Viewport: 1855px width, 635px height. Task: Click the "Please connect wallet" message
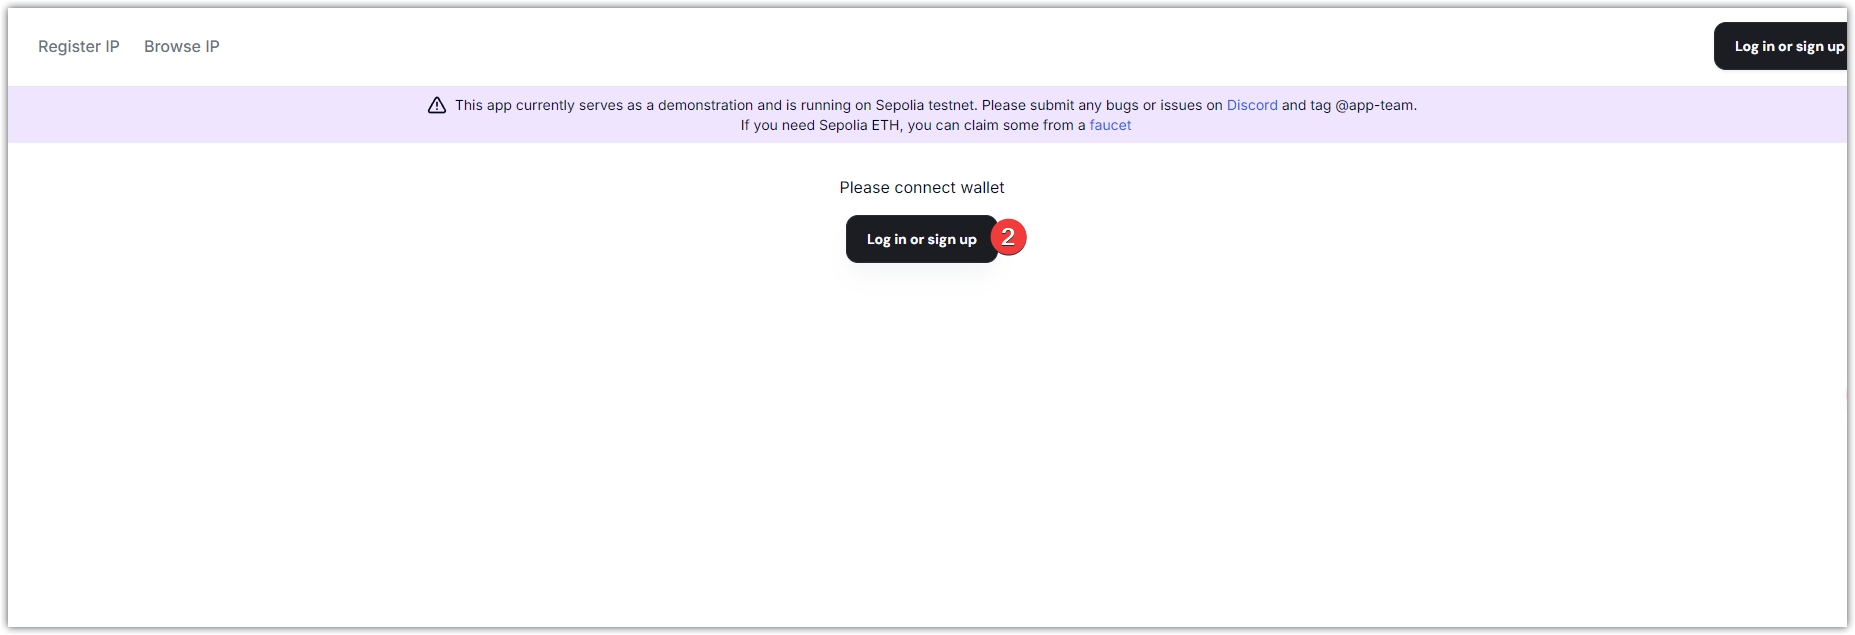(x=921, y=187)
